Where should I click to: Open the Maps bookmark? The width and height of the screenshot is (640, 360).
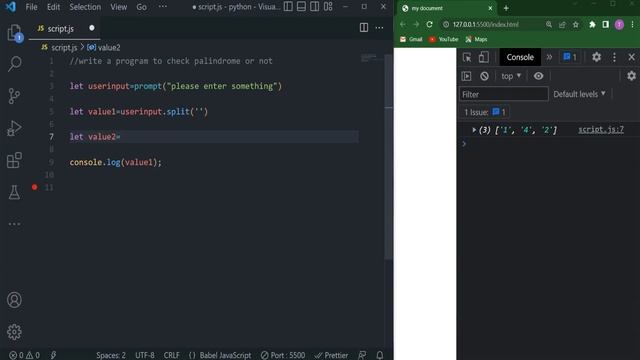(x=476, y=39)
